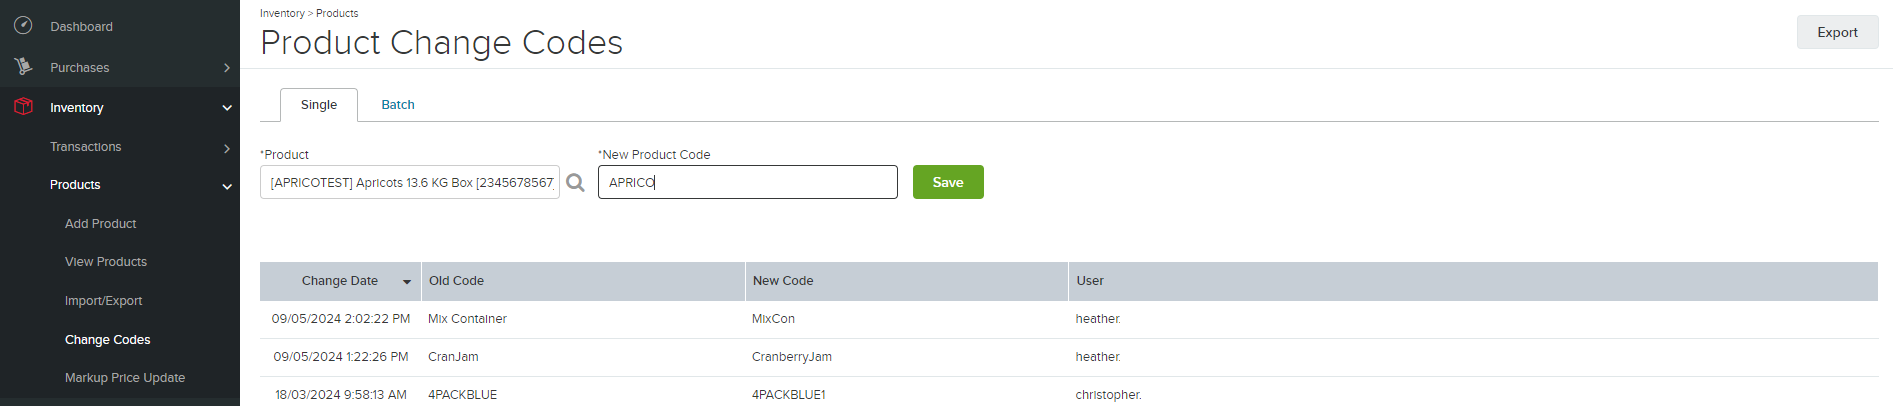Click the product search magnifier icon

point(575,183)
